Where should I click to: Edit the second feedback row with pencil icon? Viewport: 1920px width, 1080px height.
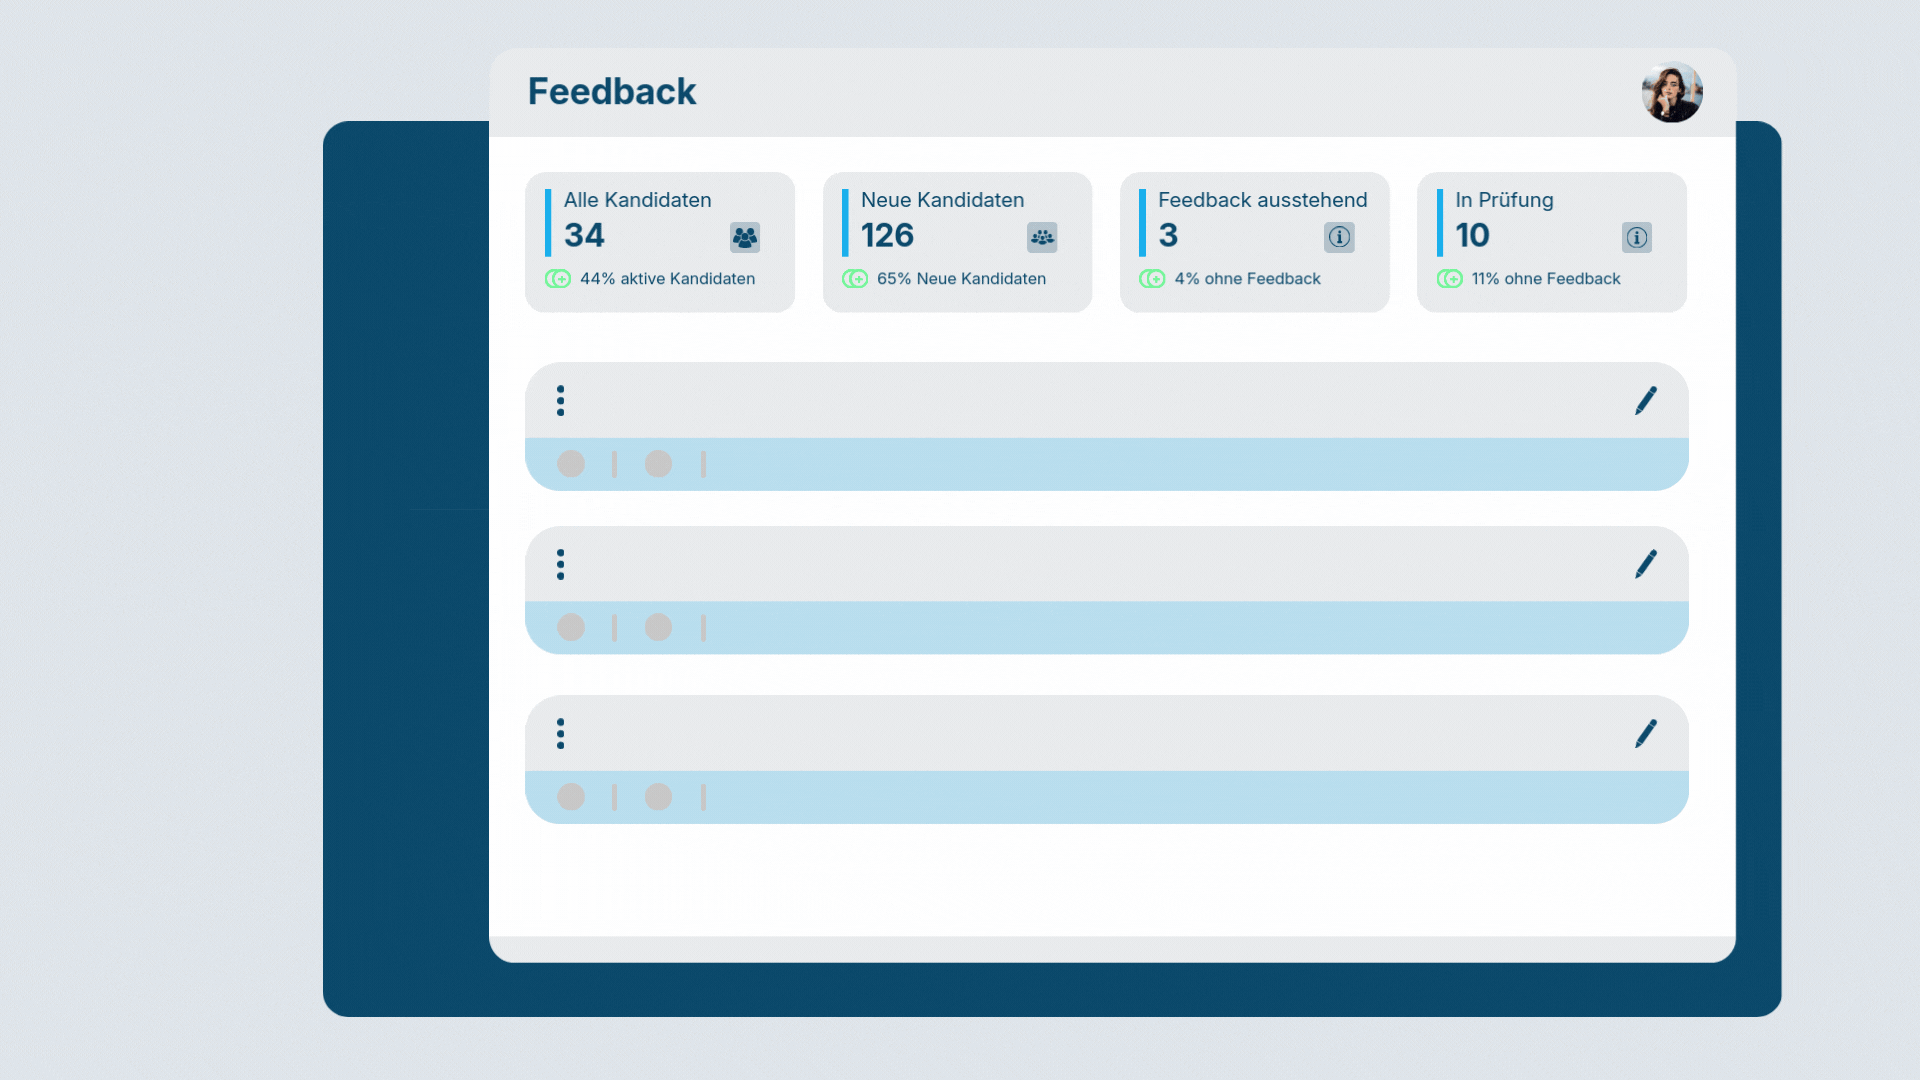pyautogui.click(x=1645, y=564)
